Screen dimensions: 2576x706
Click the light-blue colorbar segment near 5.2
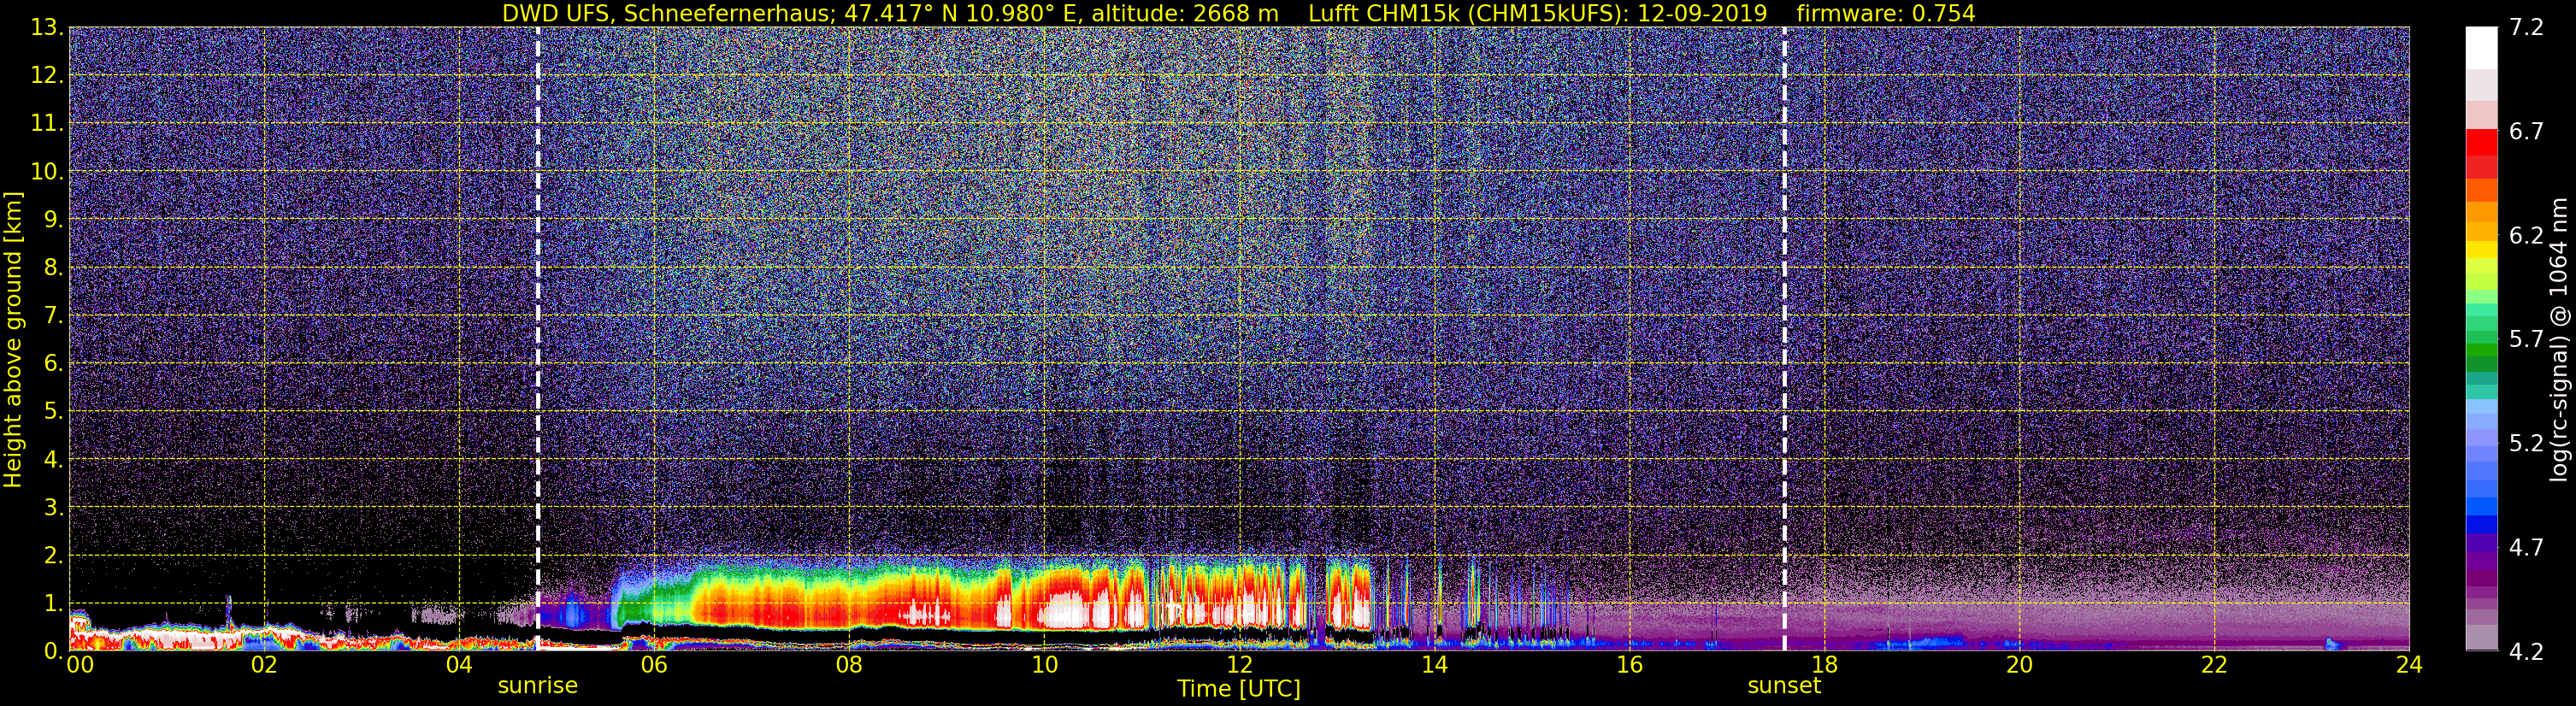click(x=2481, y=435)
